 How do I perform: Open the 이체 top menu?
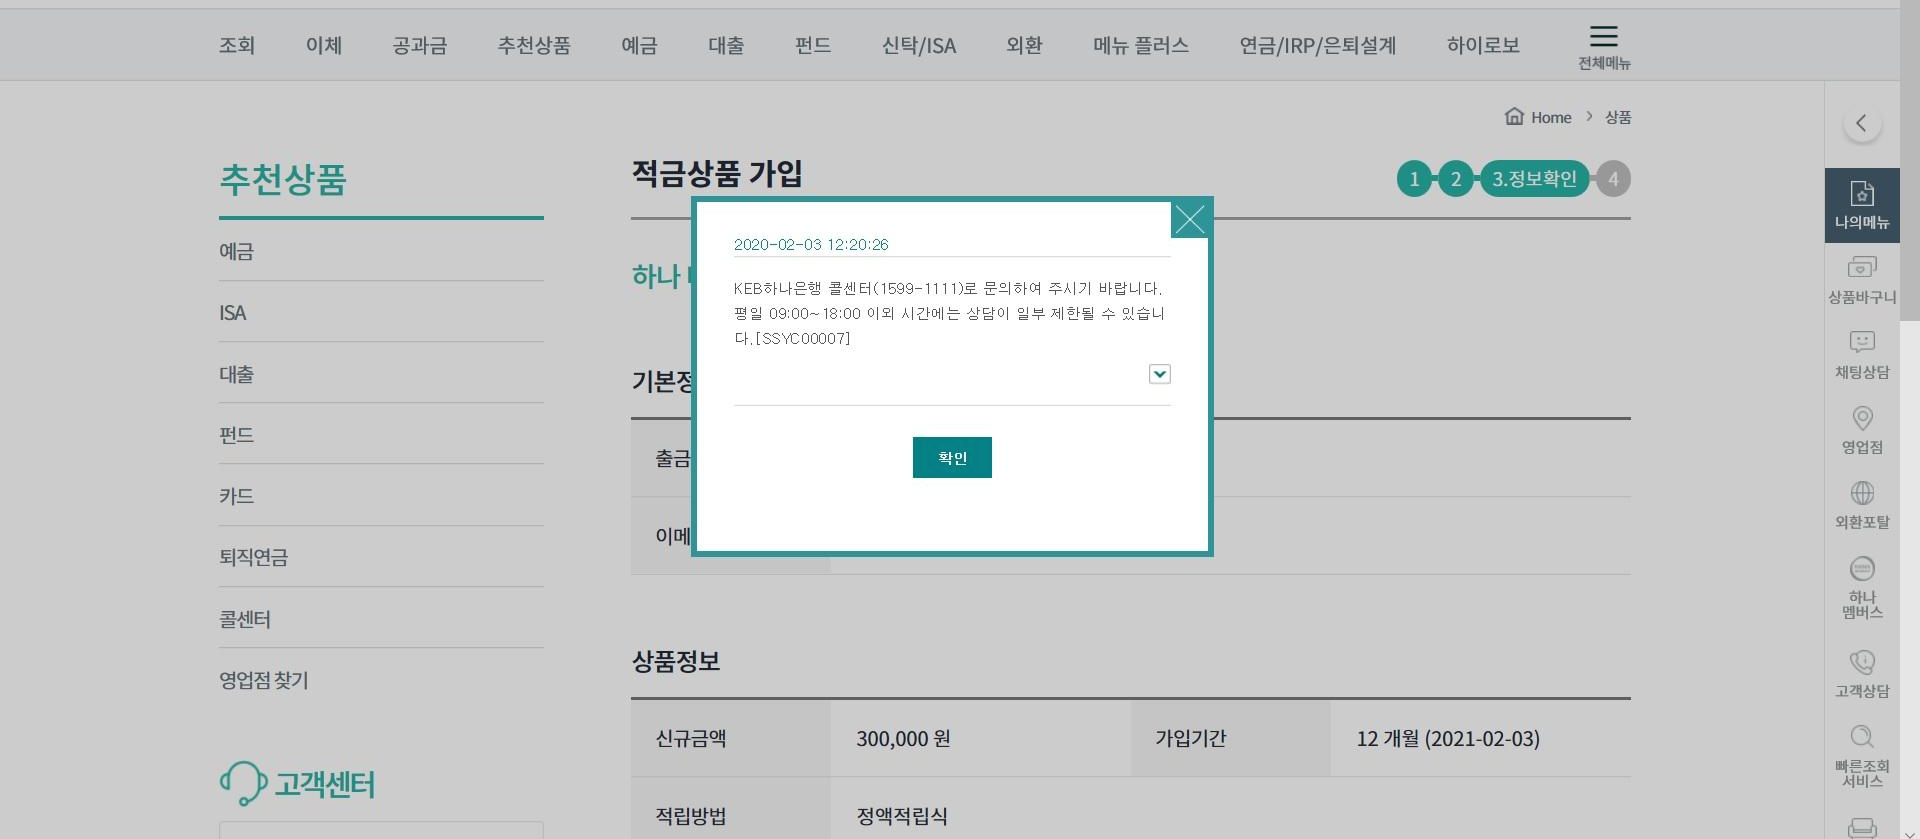point(324,45)
